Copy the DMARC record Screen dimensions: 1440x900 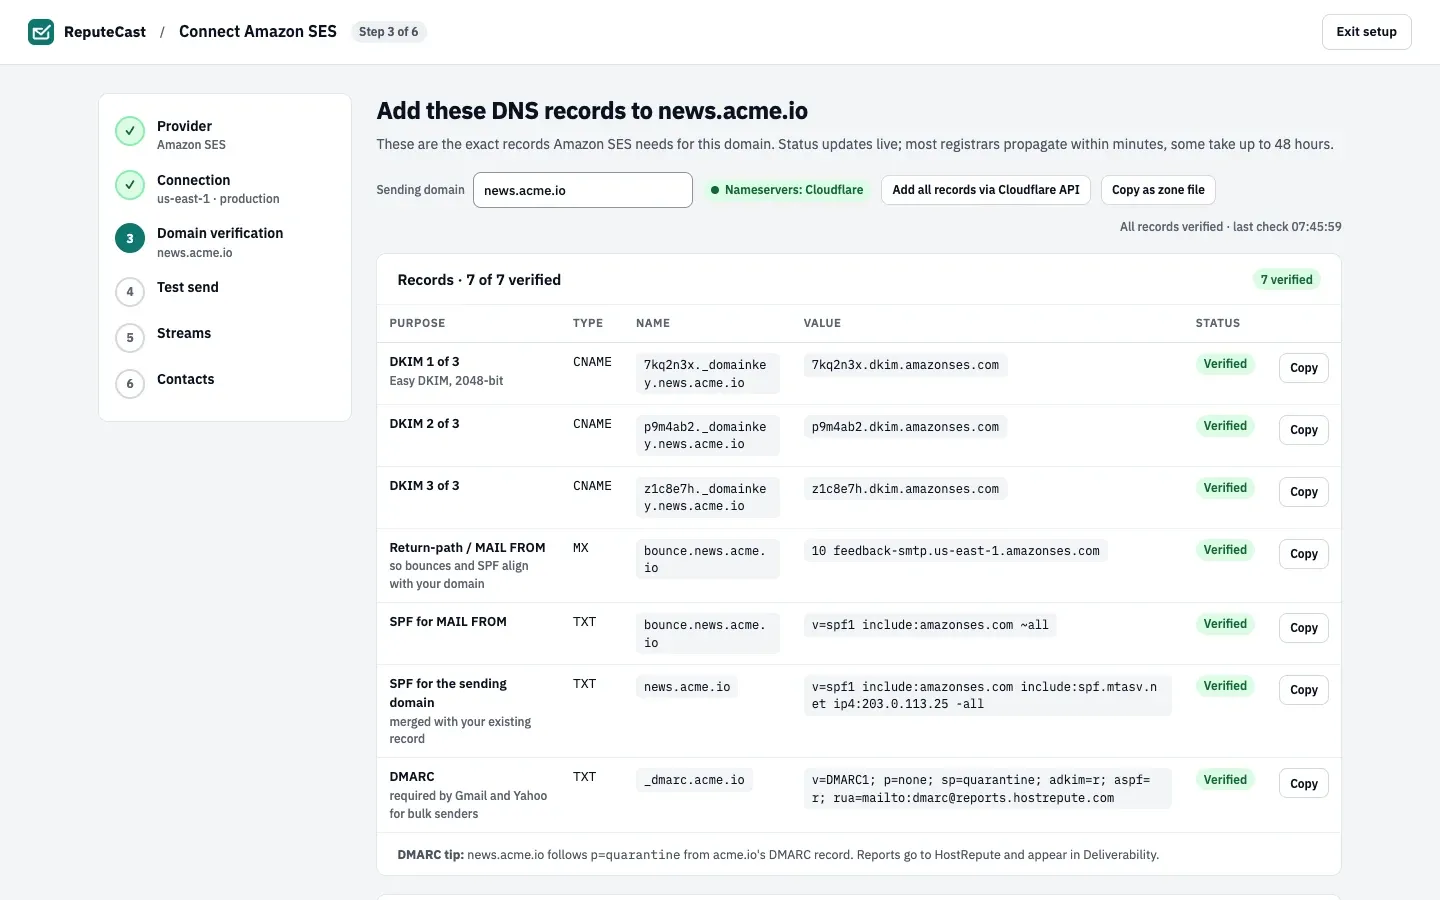[1304, 784]
